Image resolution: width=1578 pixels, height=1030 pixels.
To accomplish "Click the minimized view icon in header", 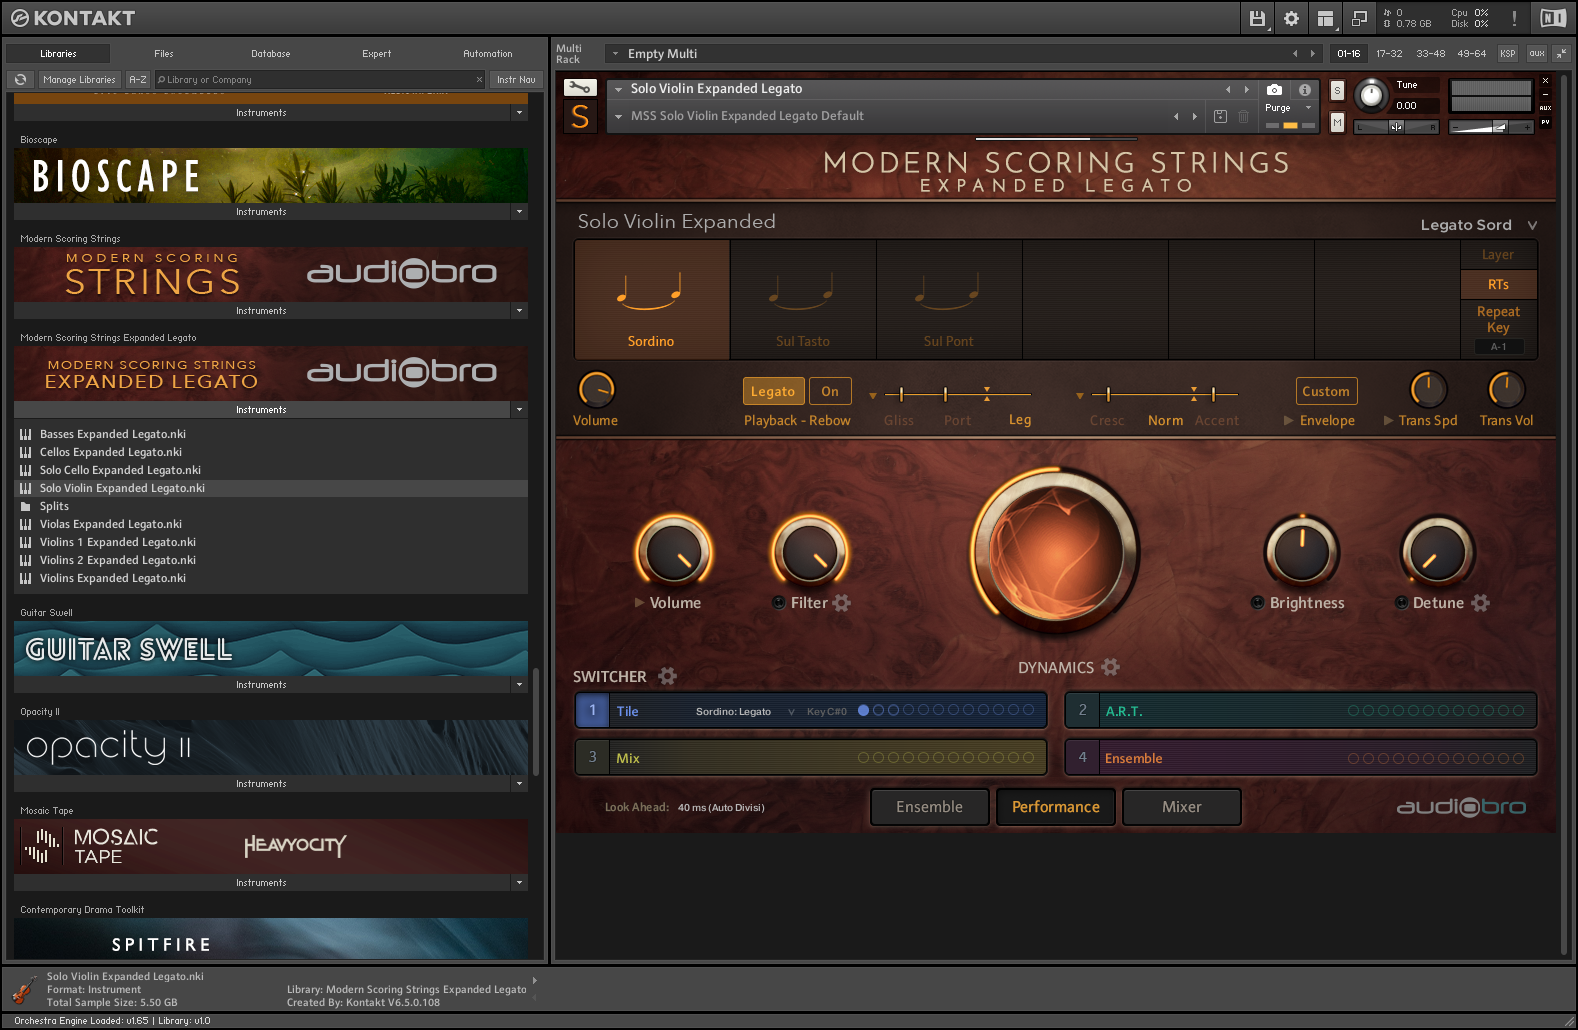I will [x=1359, y=18].
